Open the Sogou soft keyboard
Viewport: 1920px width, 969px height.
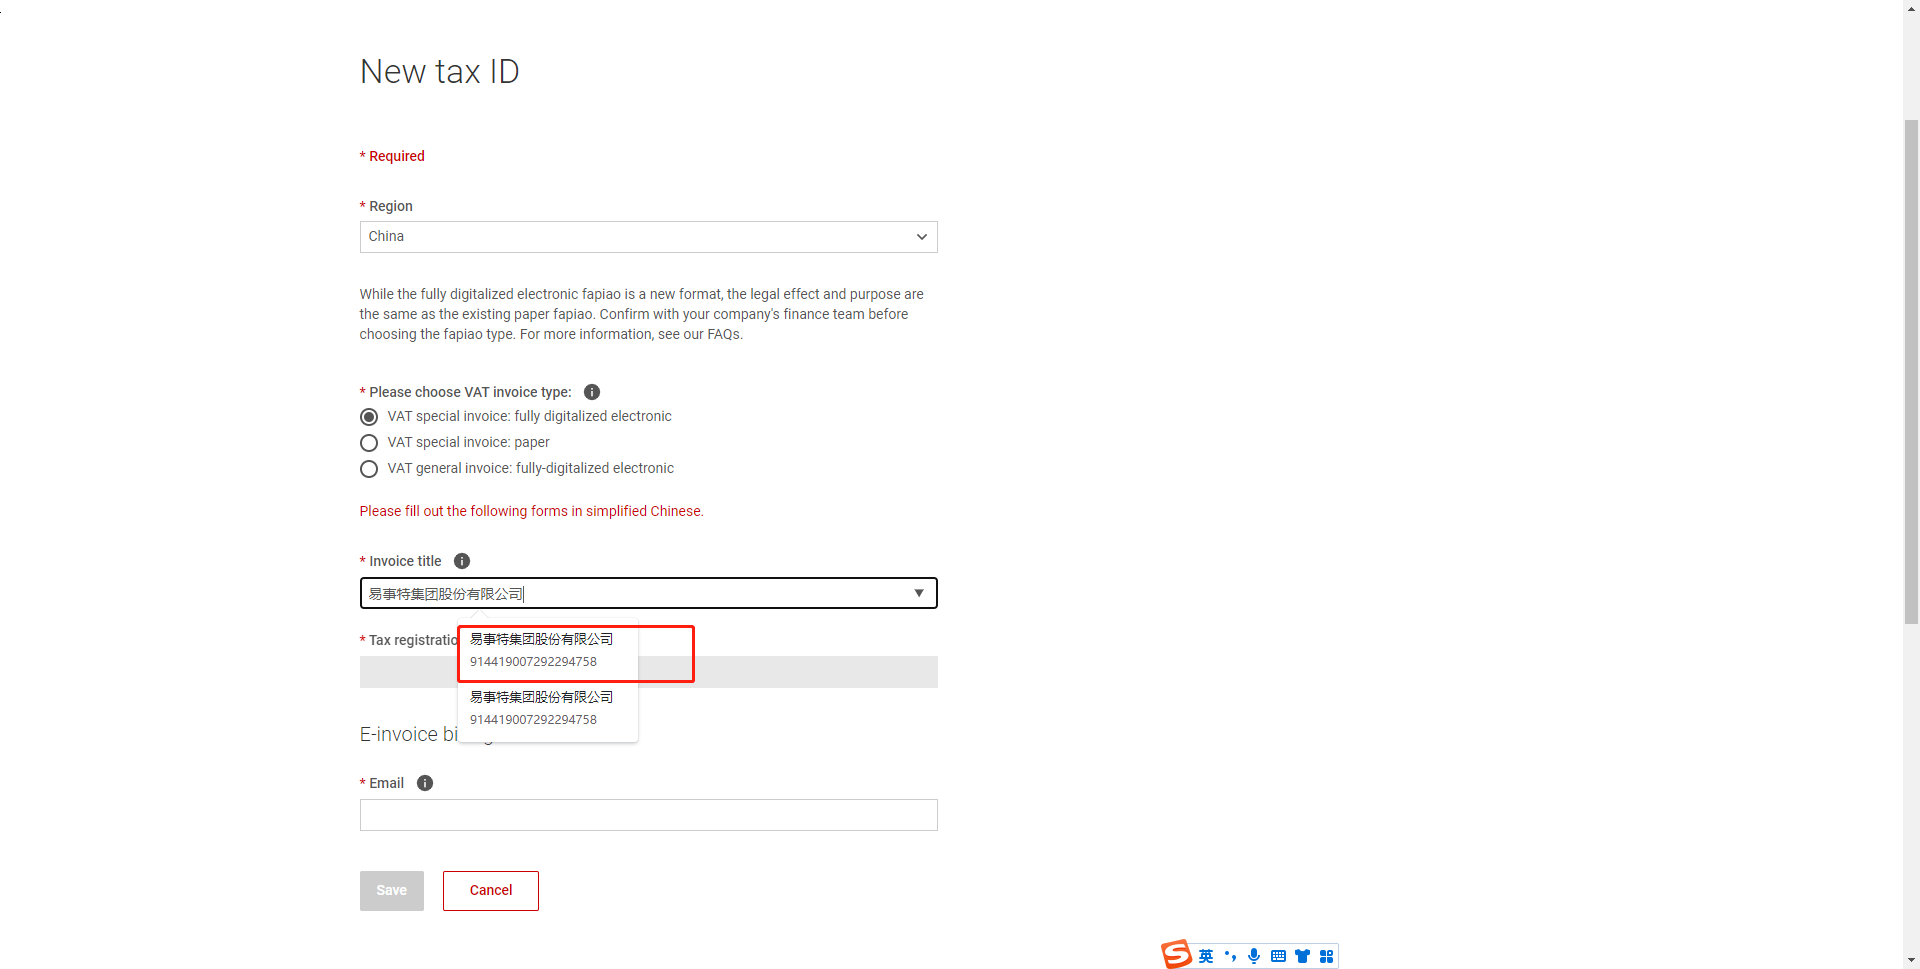[x=1278, y=957]
